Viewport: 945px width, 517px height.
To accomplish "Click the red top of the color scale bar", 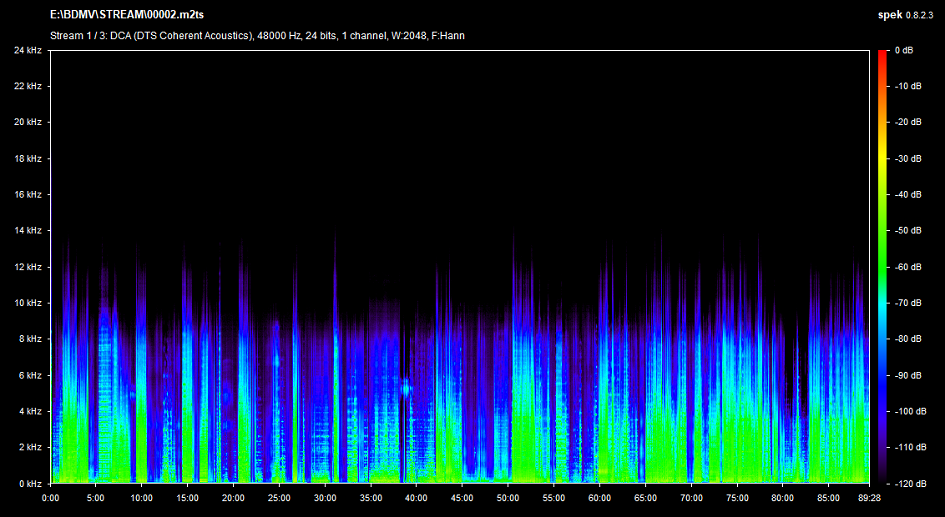I will 882,58.
